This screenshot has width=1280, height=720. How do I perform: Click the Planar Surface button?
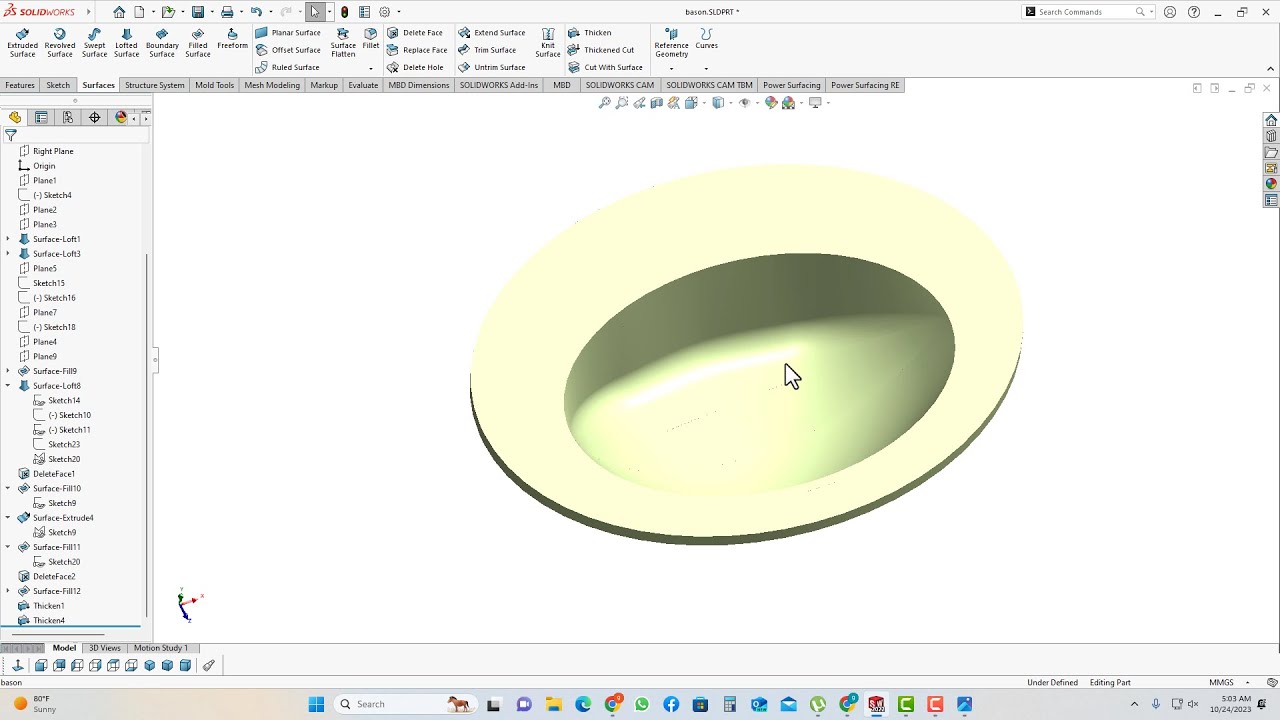point(288,33)
